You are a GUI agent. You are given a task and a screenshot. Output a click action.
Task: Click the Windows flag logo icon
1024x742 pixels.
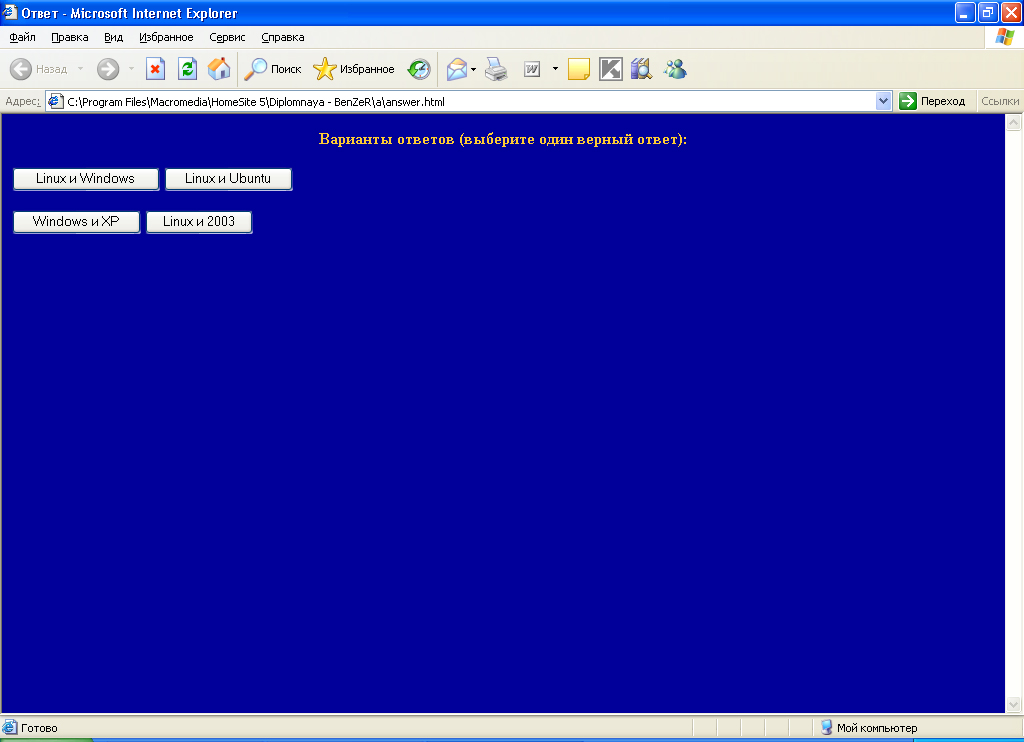click(1004, 37)
